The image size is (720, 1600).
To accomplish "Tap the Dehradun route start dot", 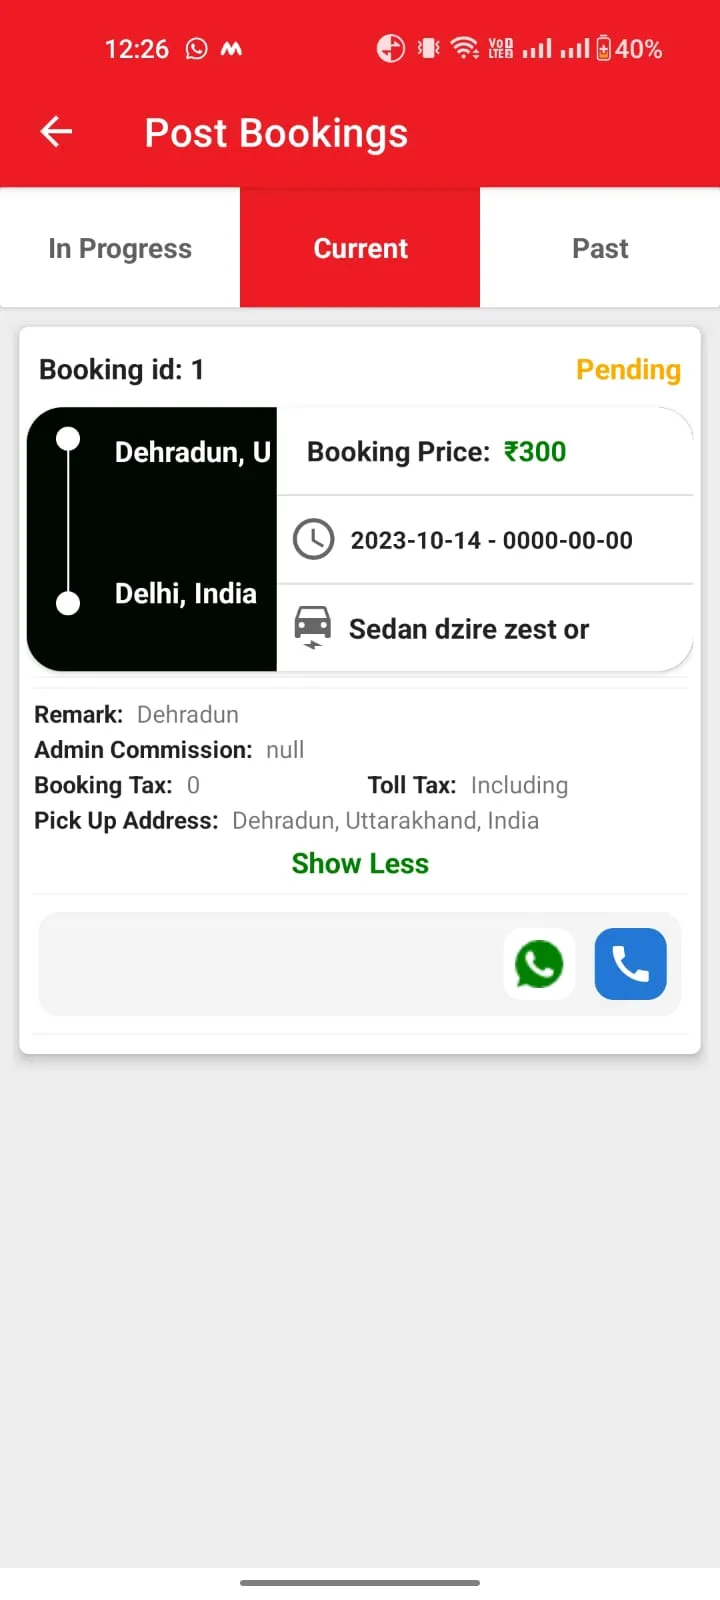I will pos(68,438).
